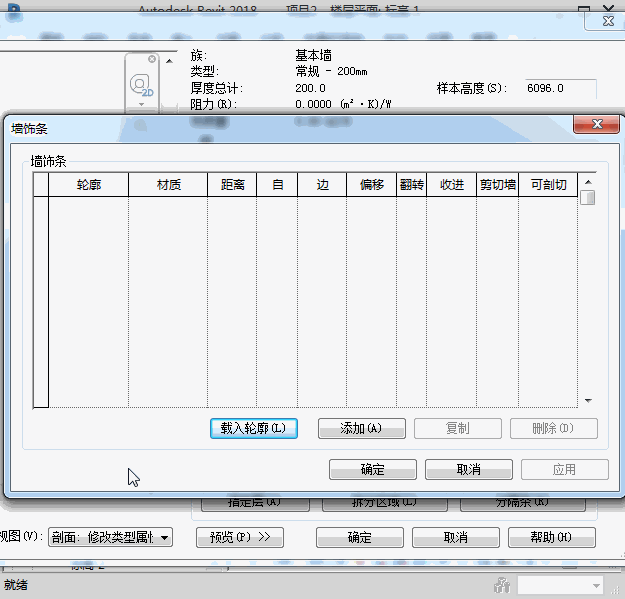Click 取消 in the bottom assembly dialog
Image resolution: width=625 pixels, height=599 pixels.
455,538
